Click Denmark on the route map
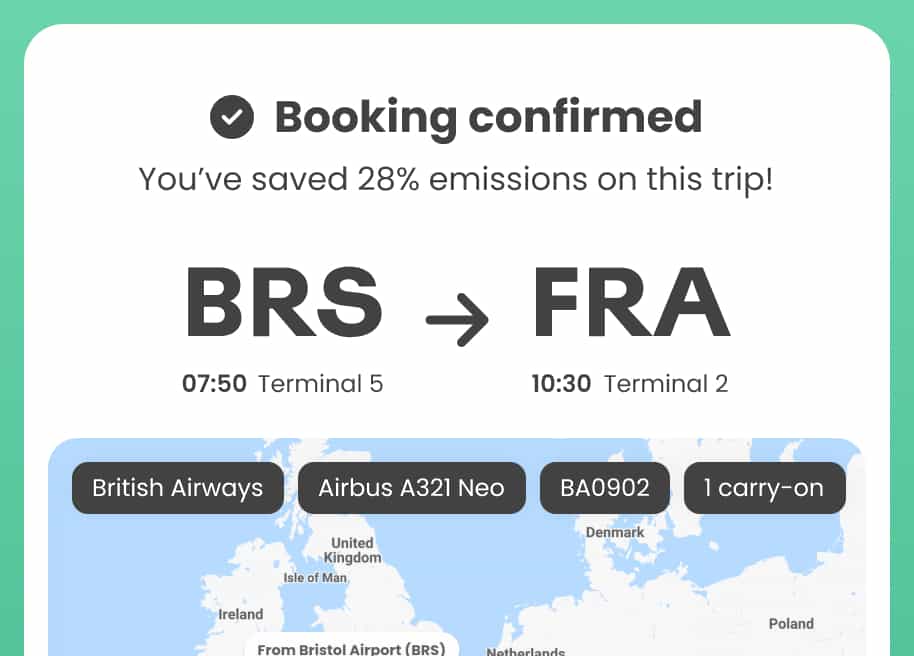Image resolution: width=914 pixels, height=656 pixels. pyautogui.click(x=614, y=532)
